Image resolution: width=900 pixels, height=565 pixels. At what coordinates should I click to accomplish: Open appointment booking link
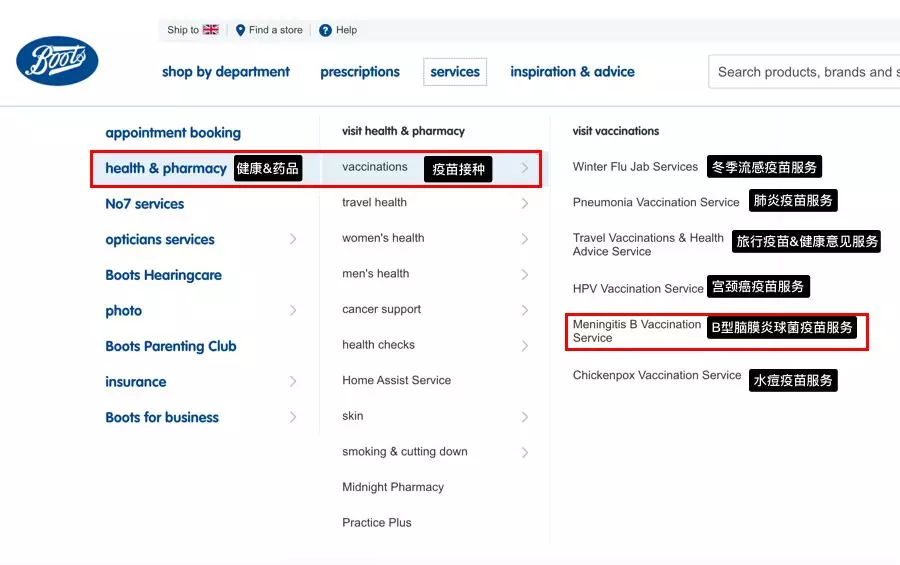(x=173, y=133)
